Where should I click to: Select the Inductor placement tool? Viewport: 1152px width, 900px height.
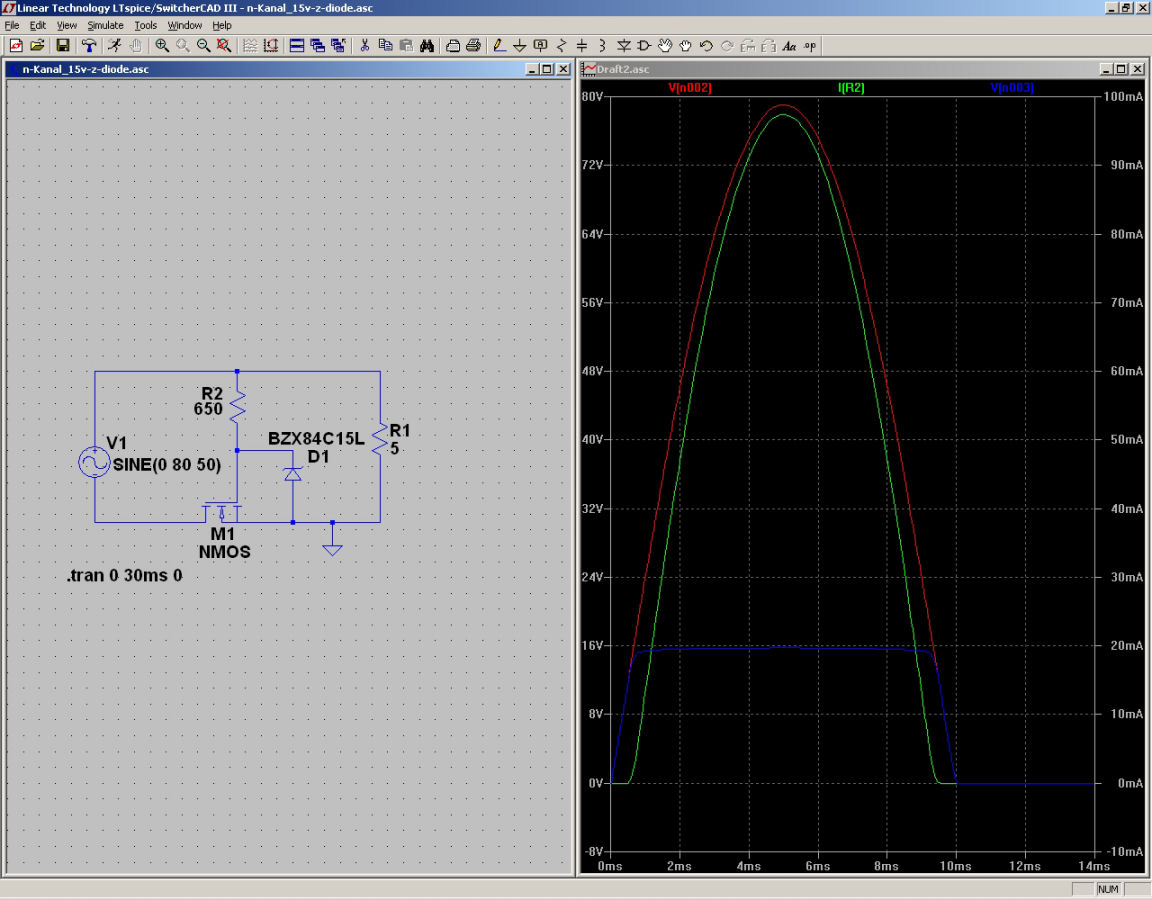pyautogui.click(x=602, y=46)
